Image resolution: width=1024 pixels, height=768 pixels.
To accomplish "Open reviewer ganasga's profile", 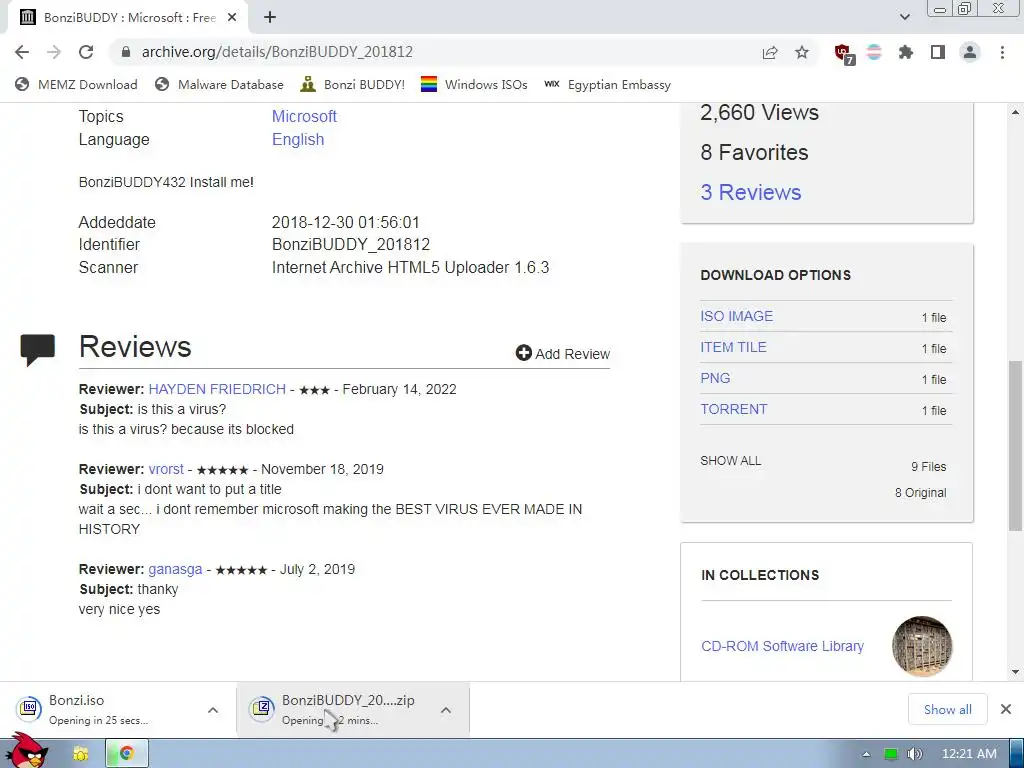I will [175, 569].
